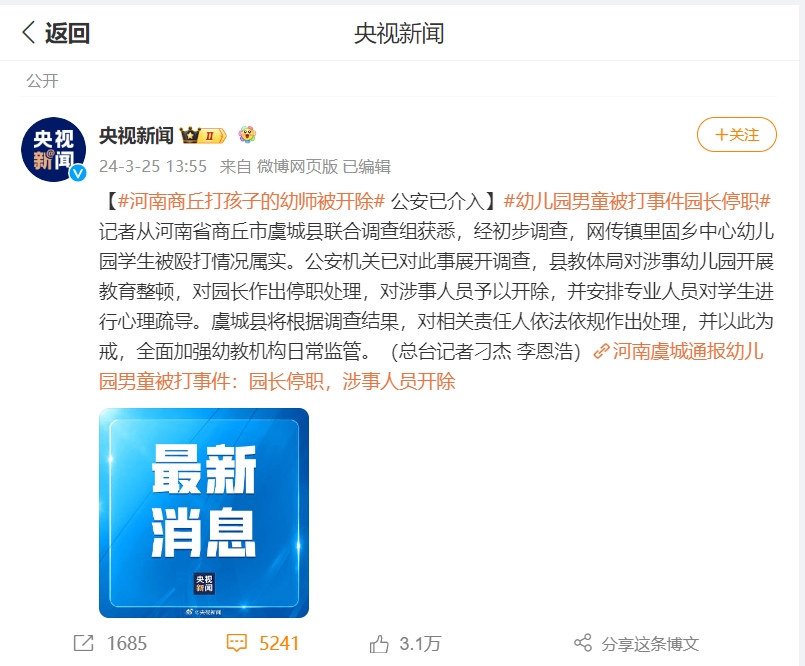Click the repost icon next to 1685
Viewport: 805px width, 666px height.
pos(84,643)
